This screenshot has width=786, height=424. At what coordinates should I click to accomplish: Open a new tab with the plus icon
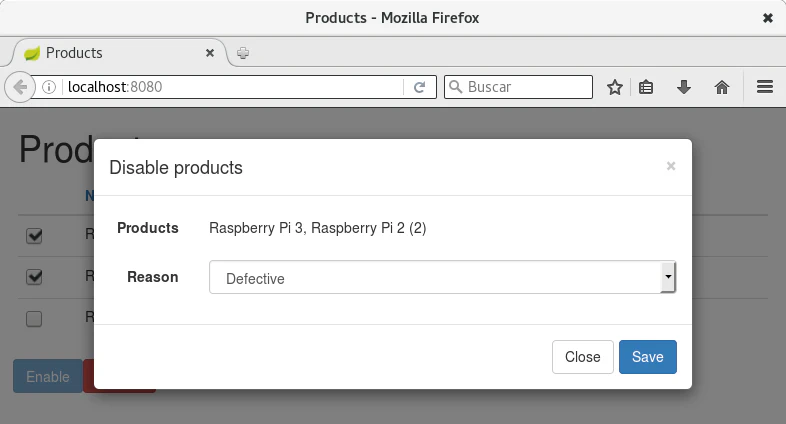243,53
